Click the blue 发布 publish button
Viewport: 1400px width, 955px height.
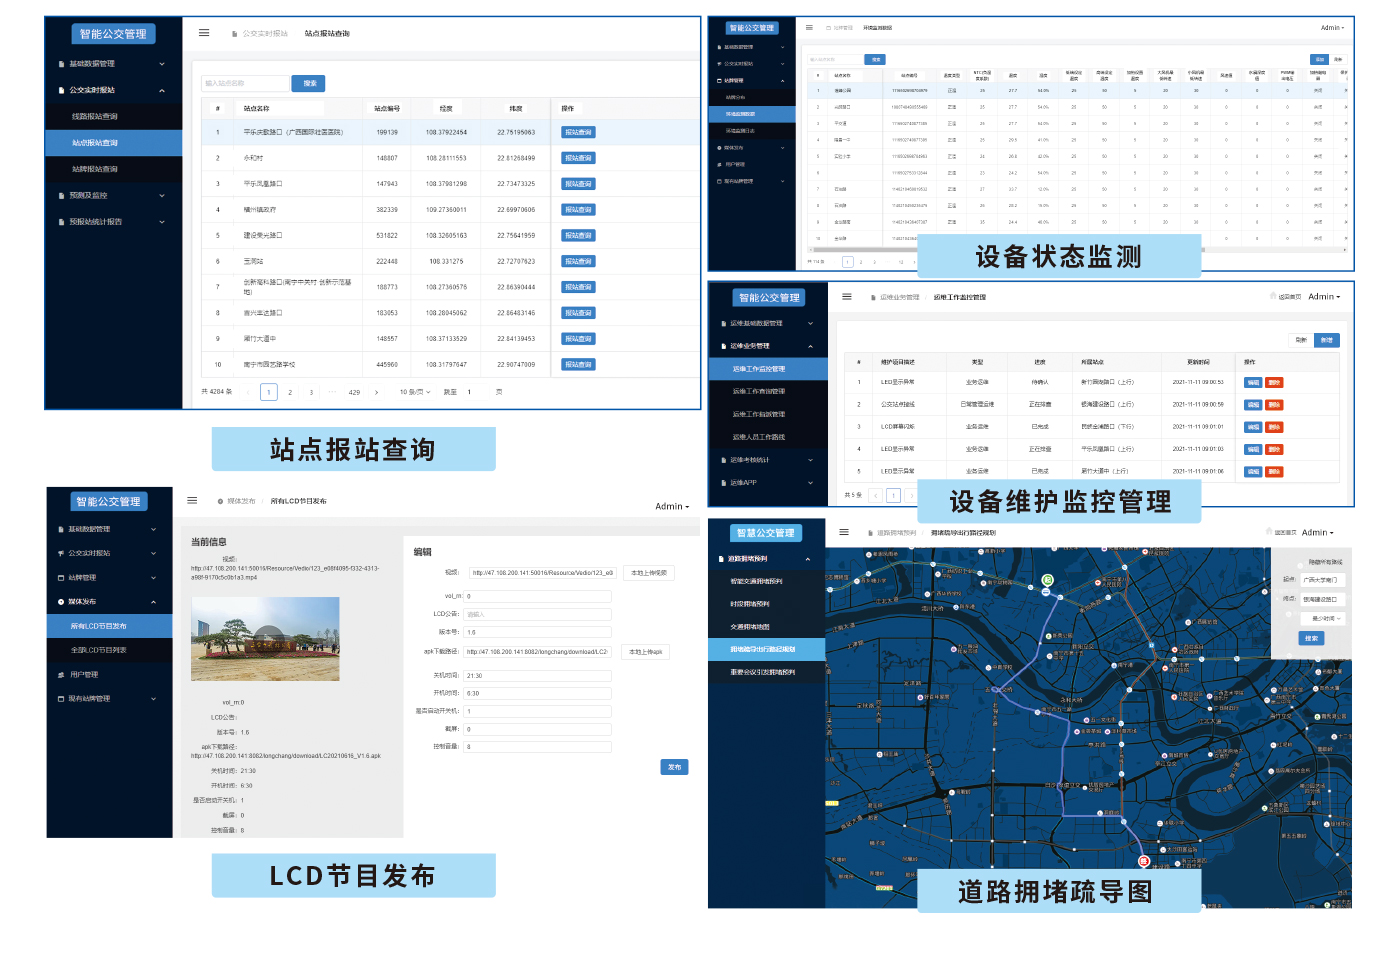(674, 767)
